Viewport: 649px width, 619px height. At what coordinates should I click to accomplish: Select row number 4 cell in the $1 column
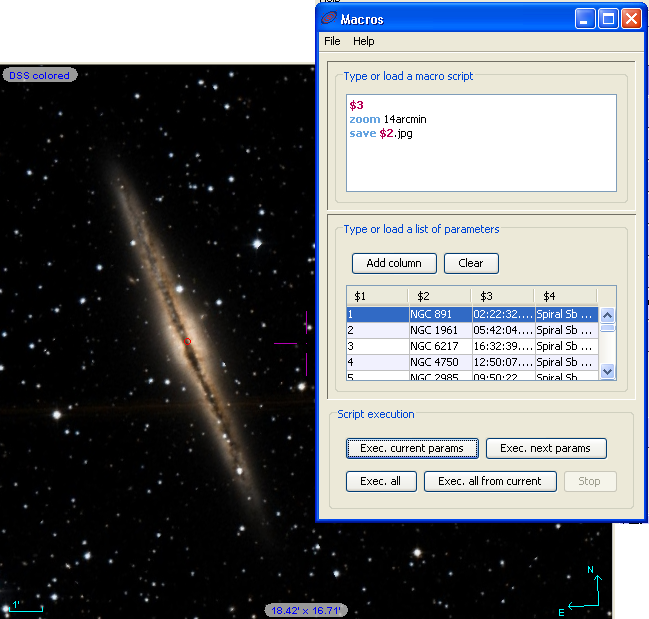point(378,362)
